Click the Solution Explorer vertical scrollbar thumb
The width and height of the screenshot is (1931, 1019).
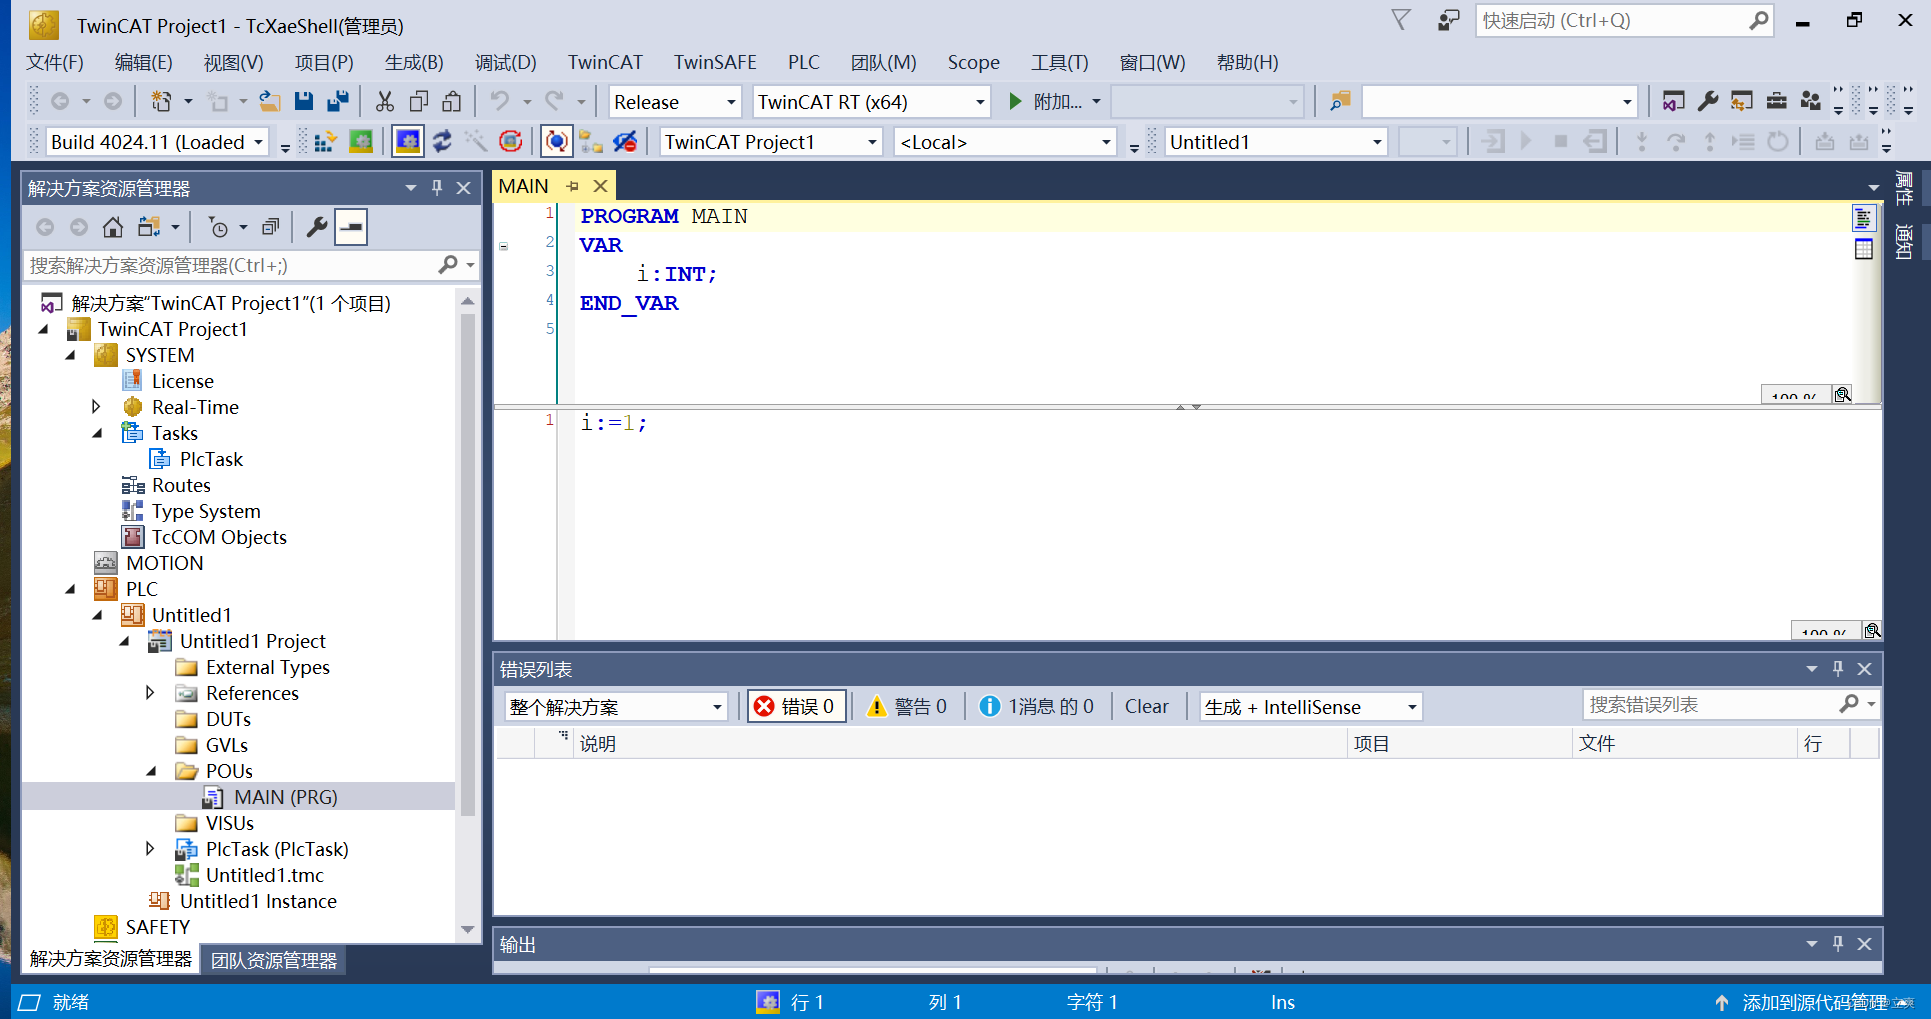pos(467,565)
